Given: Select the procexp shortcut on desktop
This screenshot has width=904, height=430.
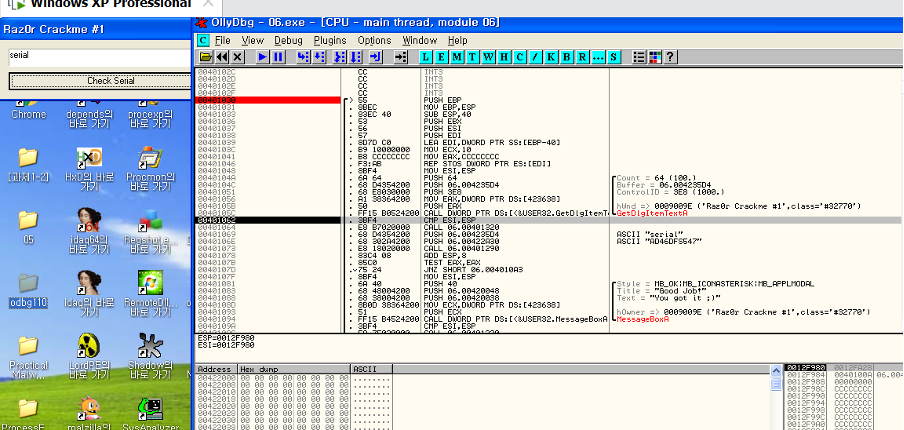Looking at the screenshot, I should point(150,113).
